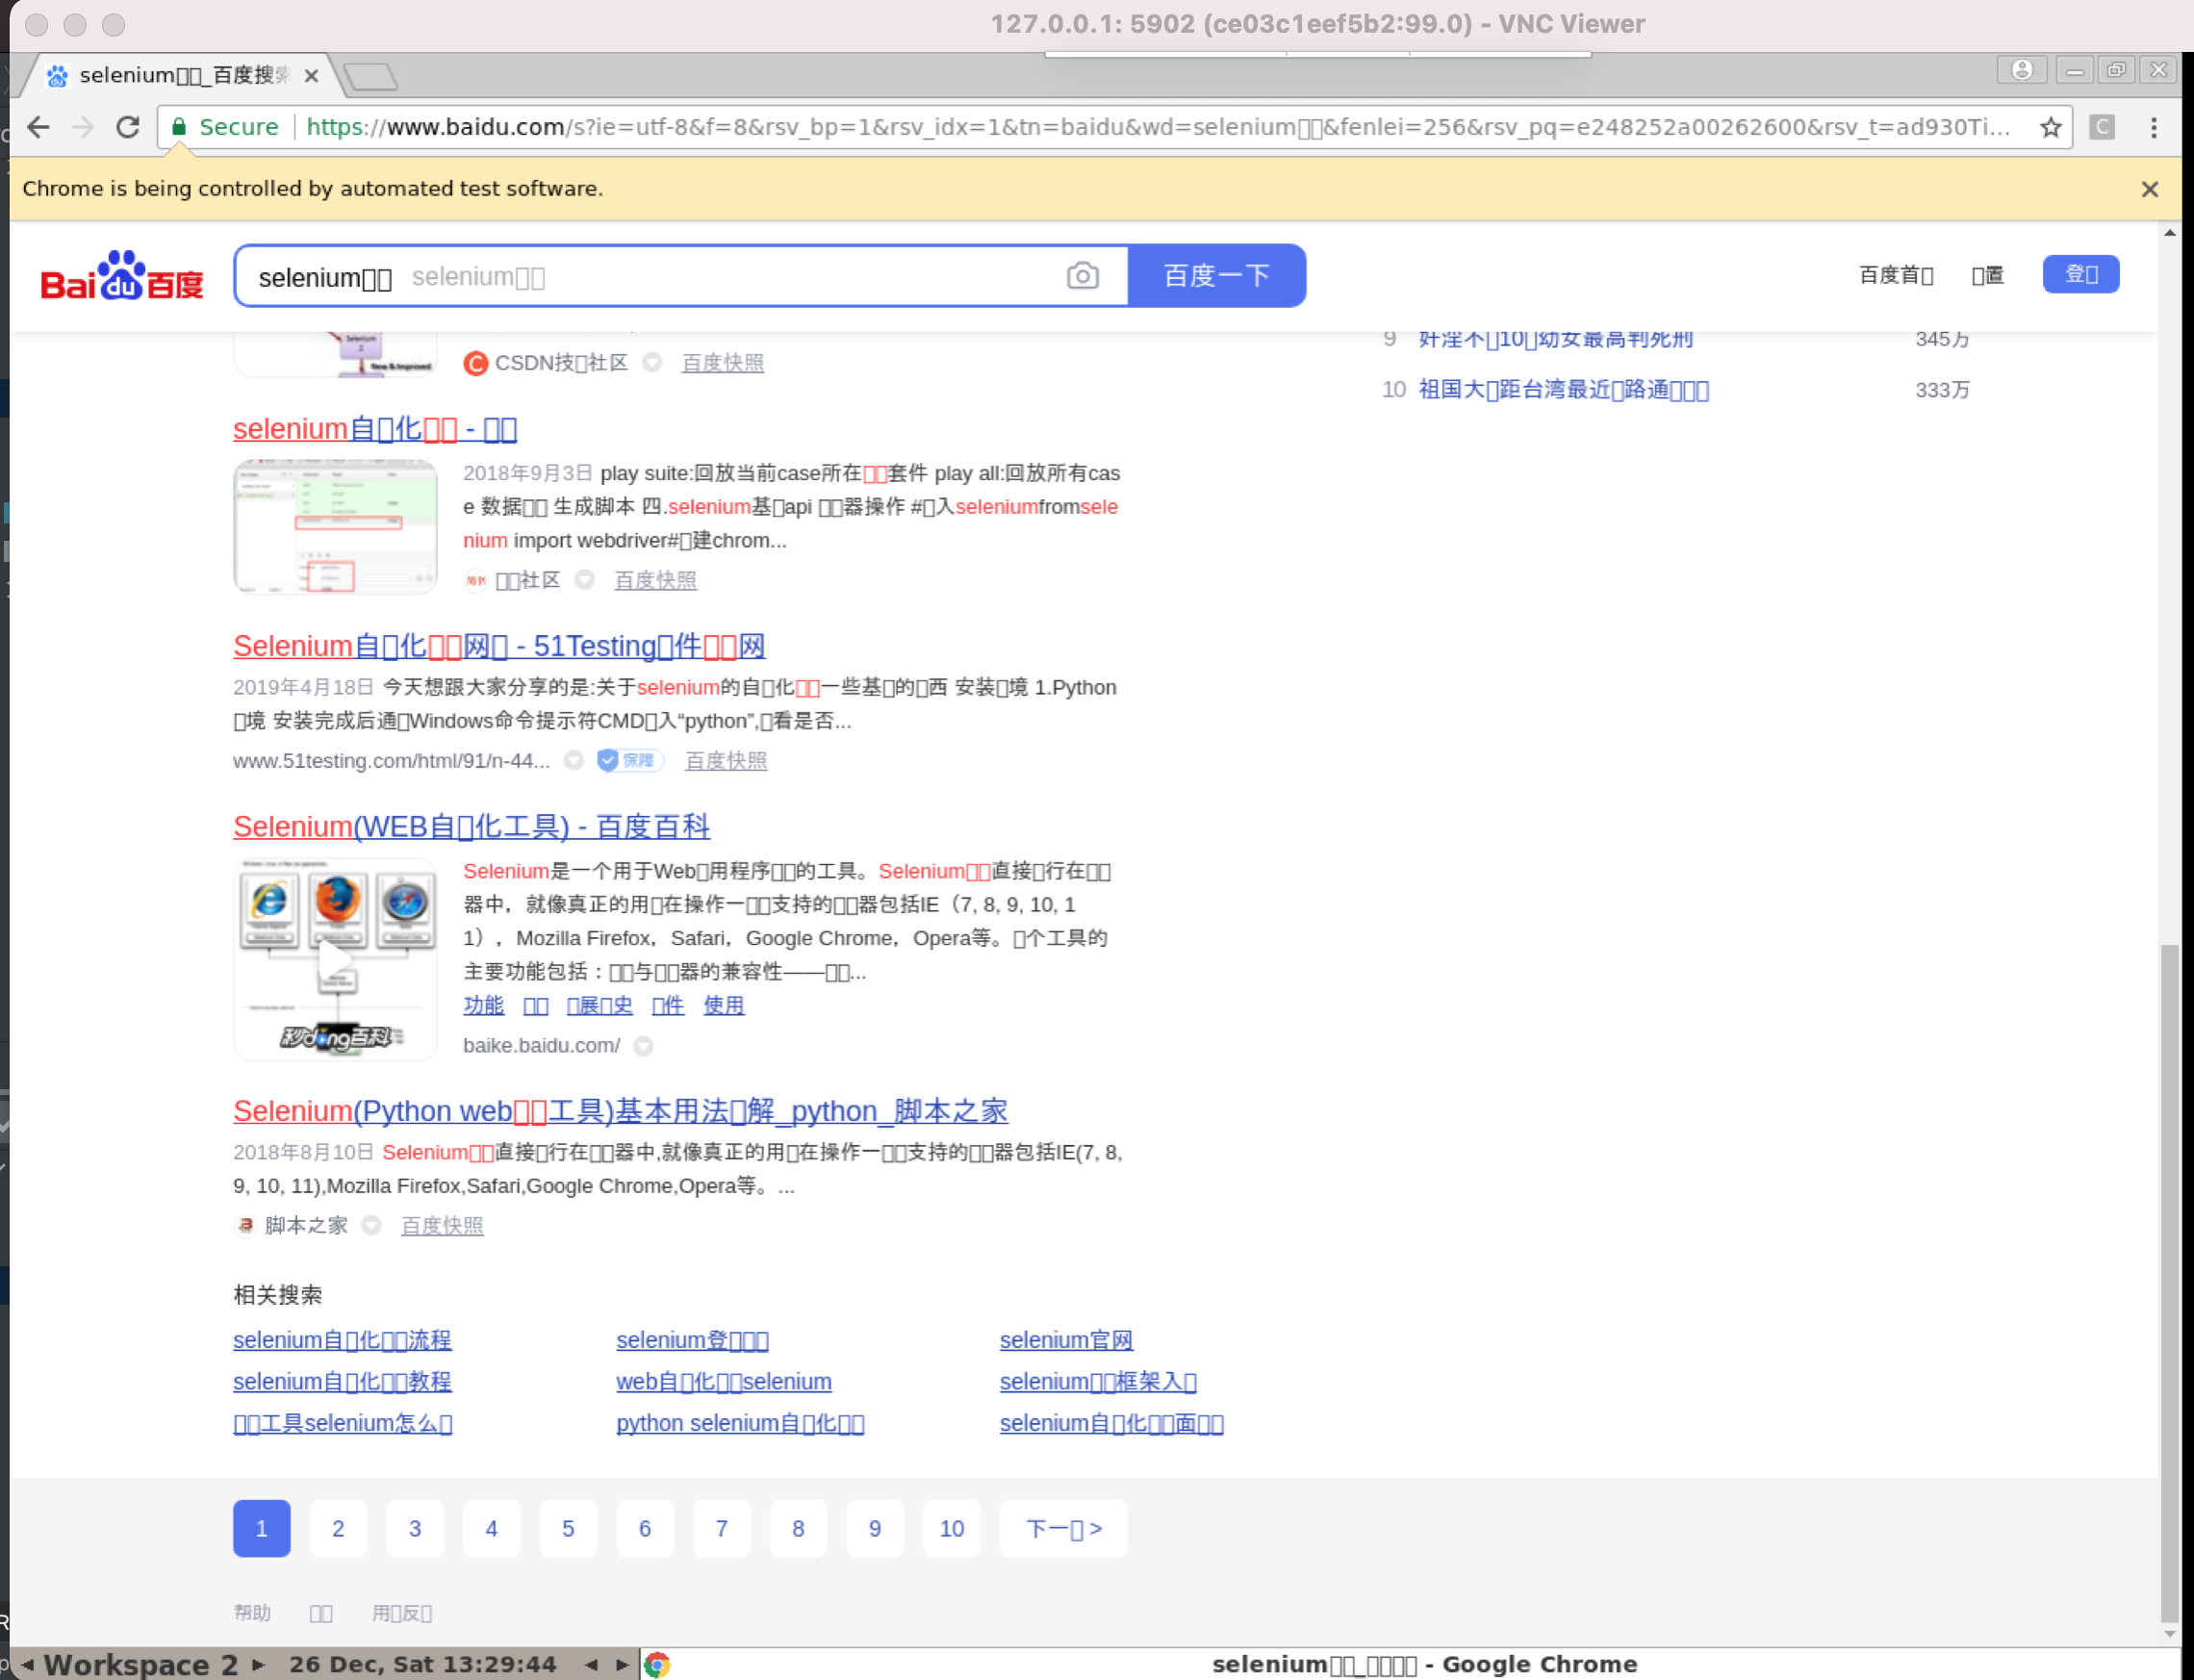This screenshot has width=2194, height=1680.
Task: Click the taskbar next window arrow
Action: [x=622, y=1665]
